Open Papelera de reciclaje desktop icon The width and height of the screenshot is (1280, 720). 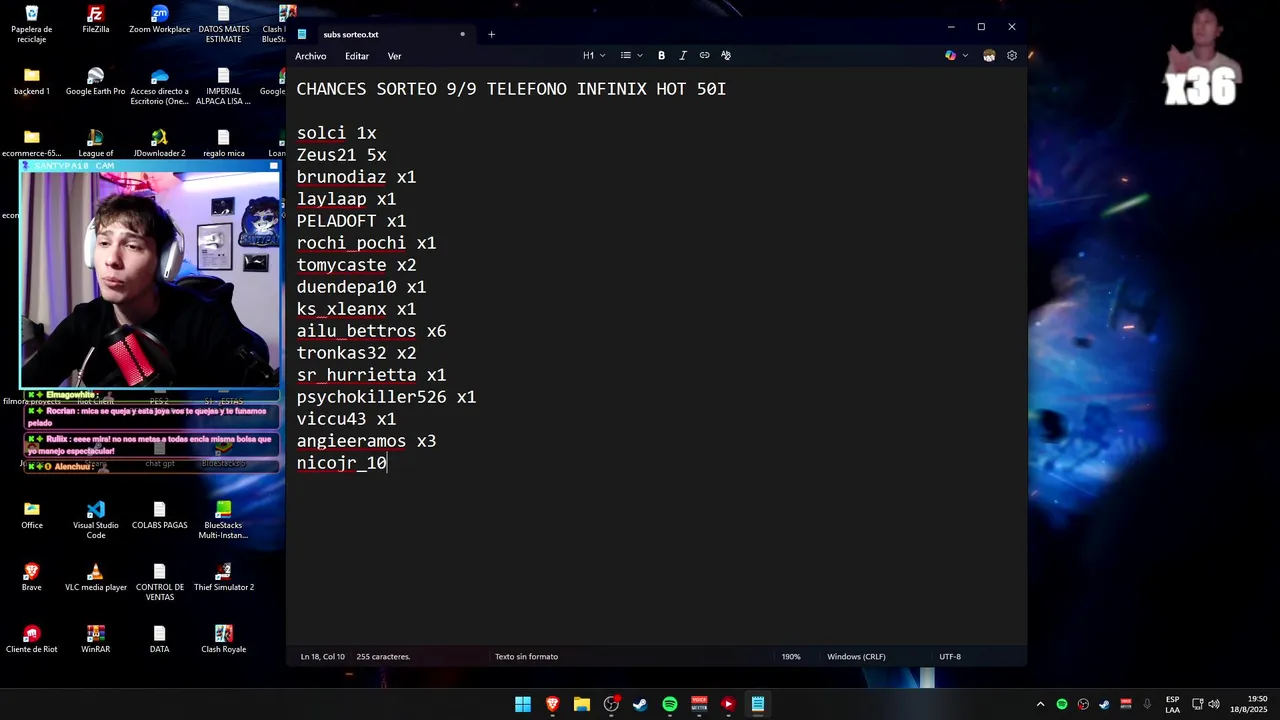point(32,22)
